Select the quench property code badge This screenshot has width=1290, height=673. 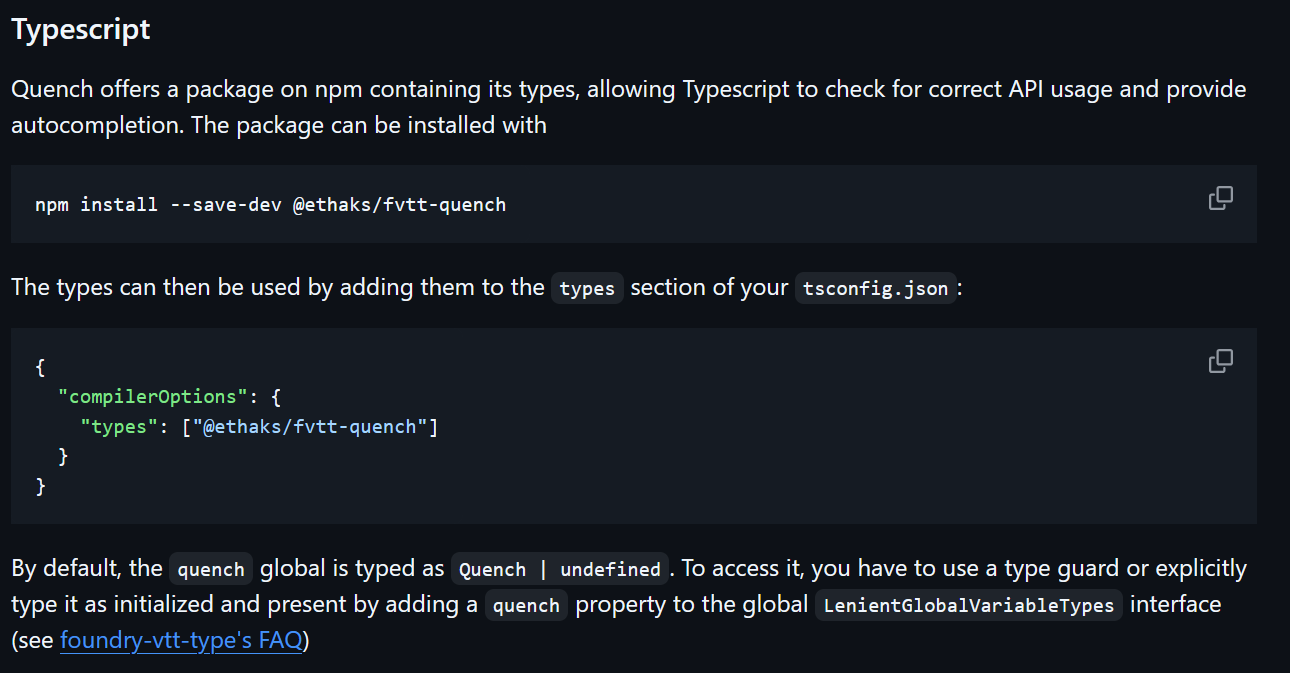pos(526,604)
